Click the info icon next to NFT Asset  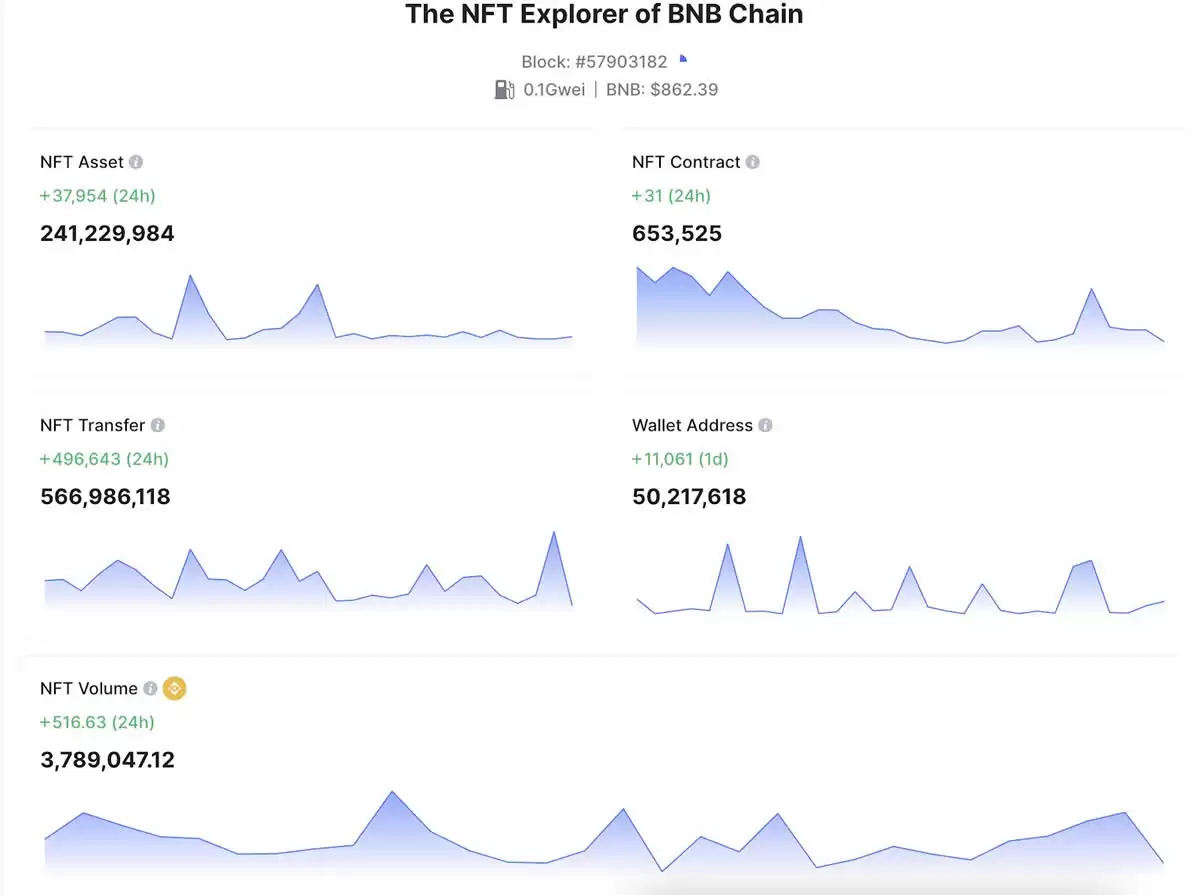click(136, 161)
